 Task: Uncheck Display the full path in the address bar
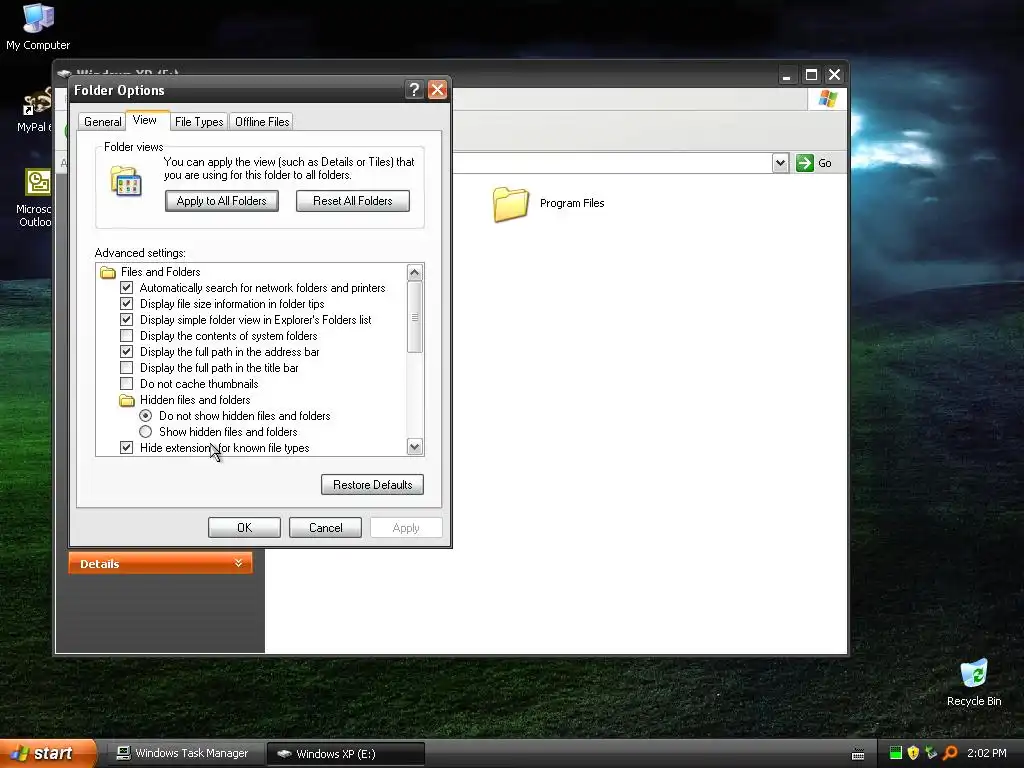pyautogui.click(x=127, y=352)
